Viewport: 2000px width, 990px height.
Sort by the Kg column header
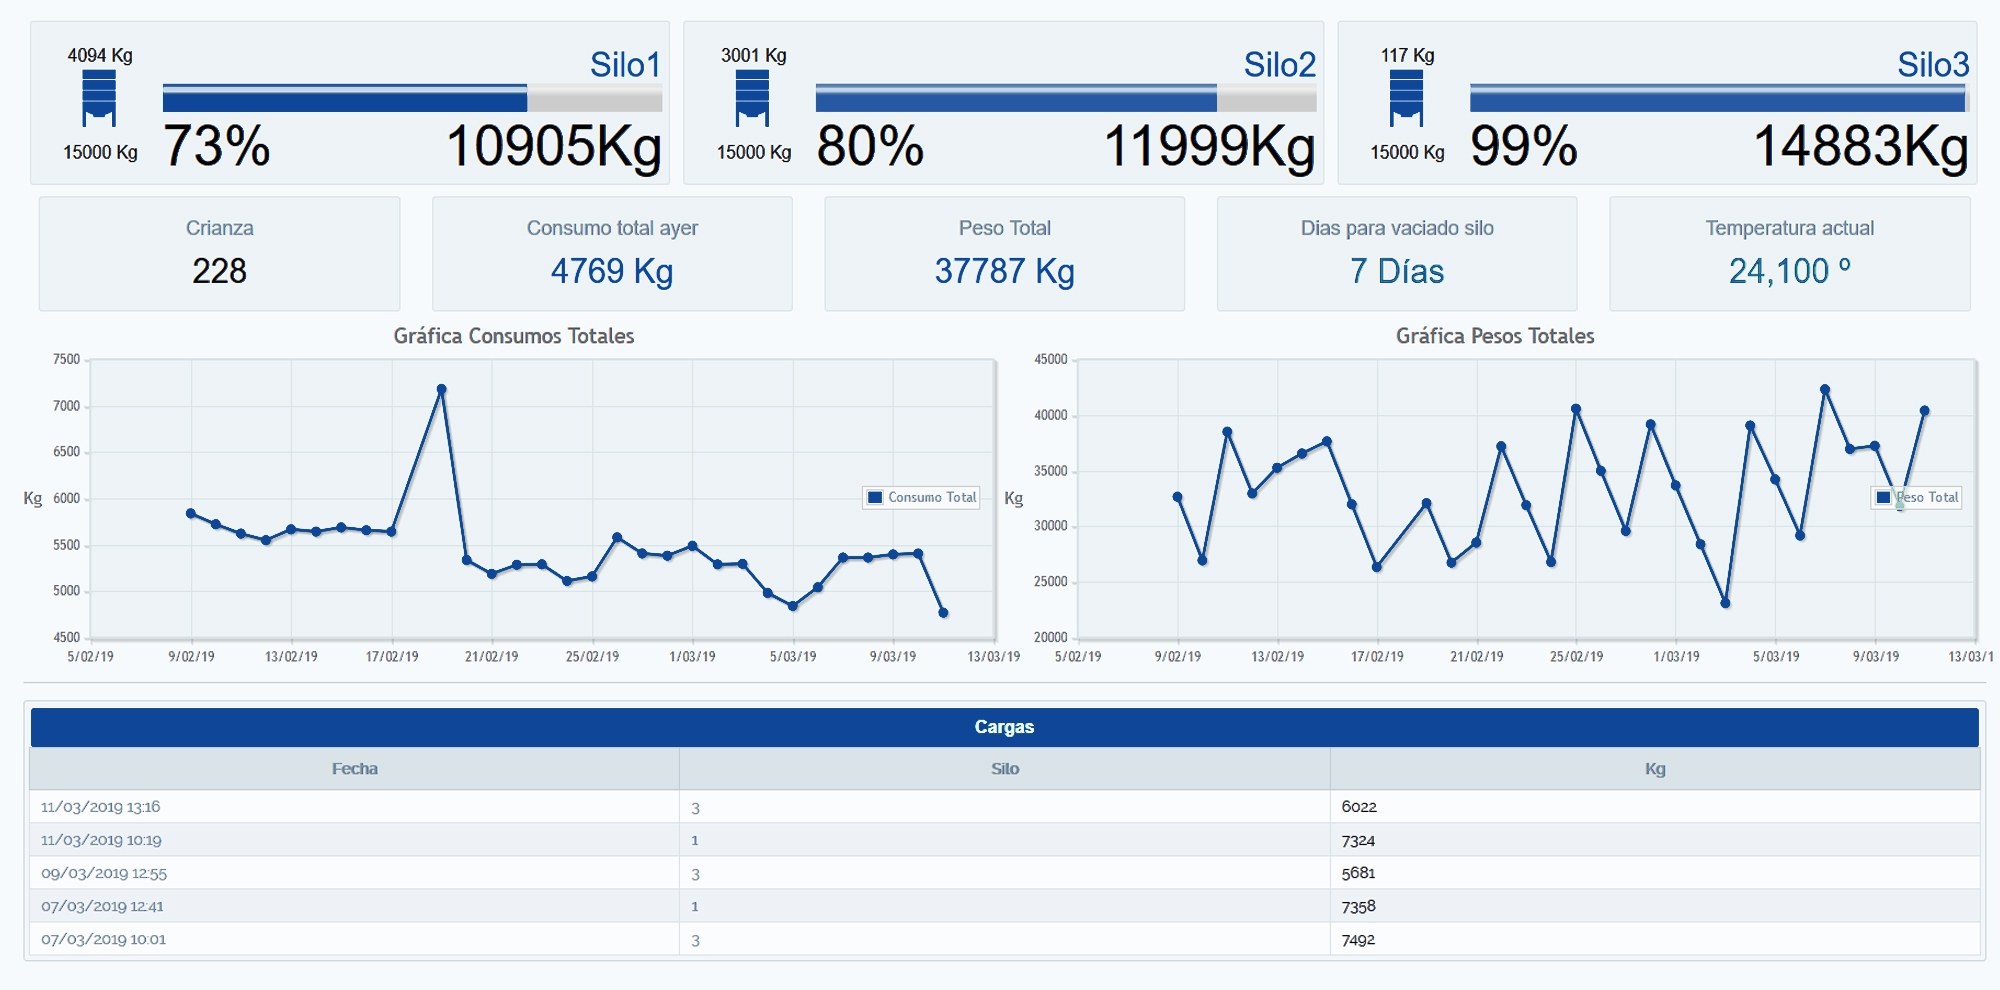1655,769
